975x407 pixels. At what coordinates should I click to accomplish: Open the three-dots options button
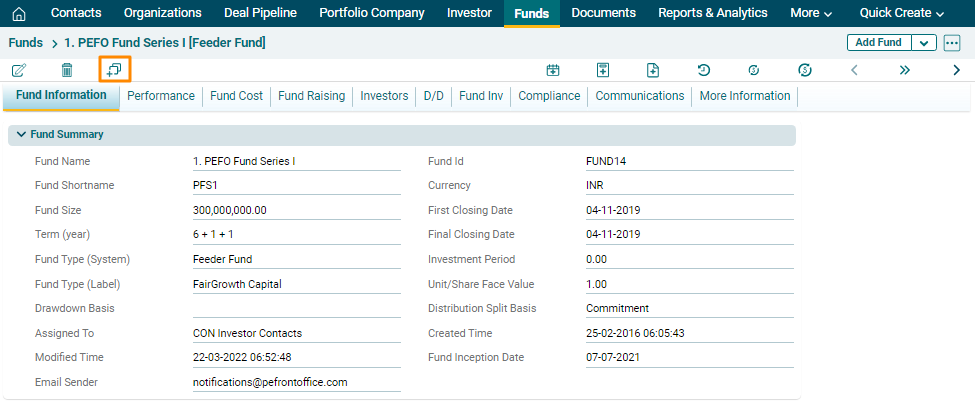(x=951, y=43)
